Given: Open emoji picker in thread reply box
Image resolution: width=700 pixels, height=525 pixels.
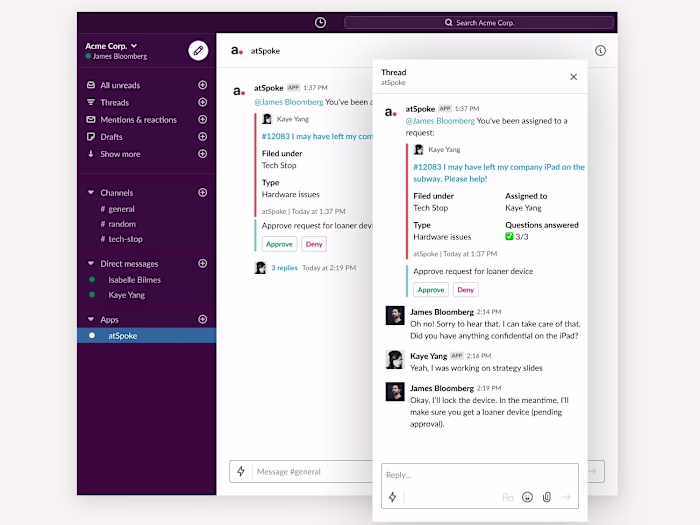Looking at the screenshot, I should 527,497.
